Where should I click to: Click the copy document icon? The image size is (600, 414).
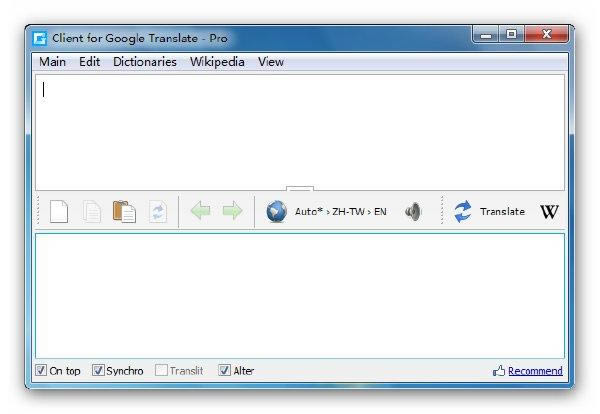[x=92, y=212]
